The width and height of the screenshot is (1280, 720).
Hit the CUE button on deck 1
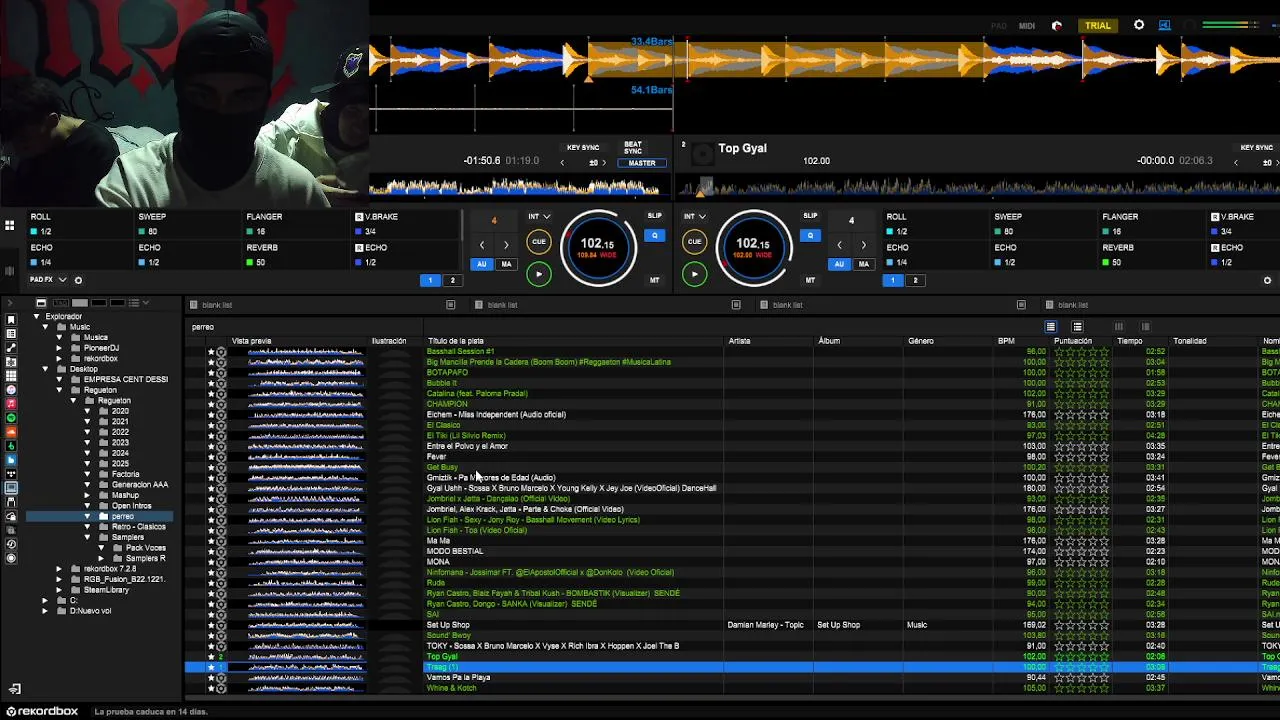[539, 242]
